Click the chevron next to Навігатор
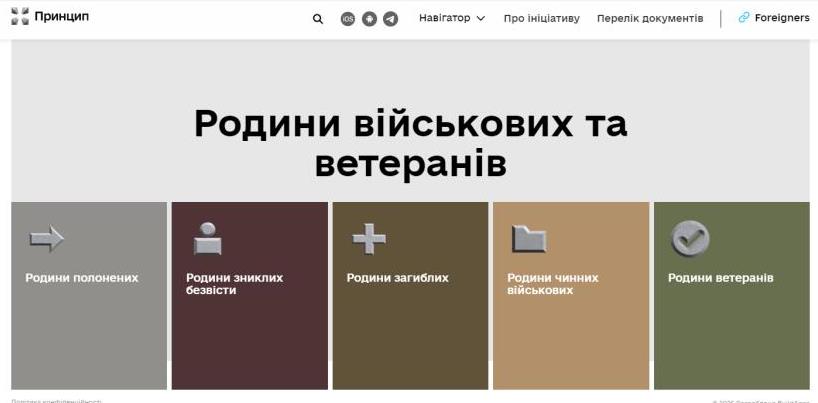Image resolution: width=818 pixels, height=403 pixels. [x=481, y=18]
